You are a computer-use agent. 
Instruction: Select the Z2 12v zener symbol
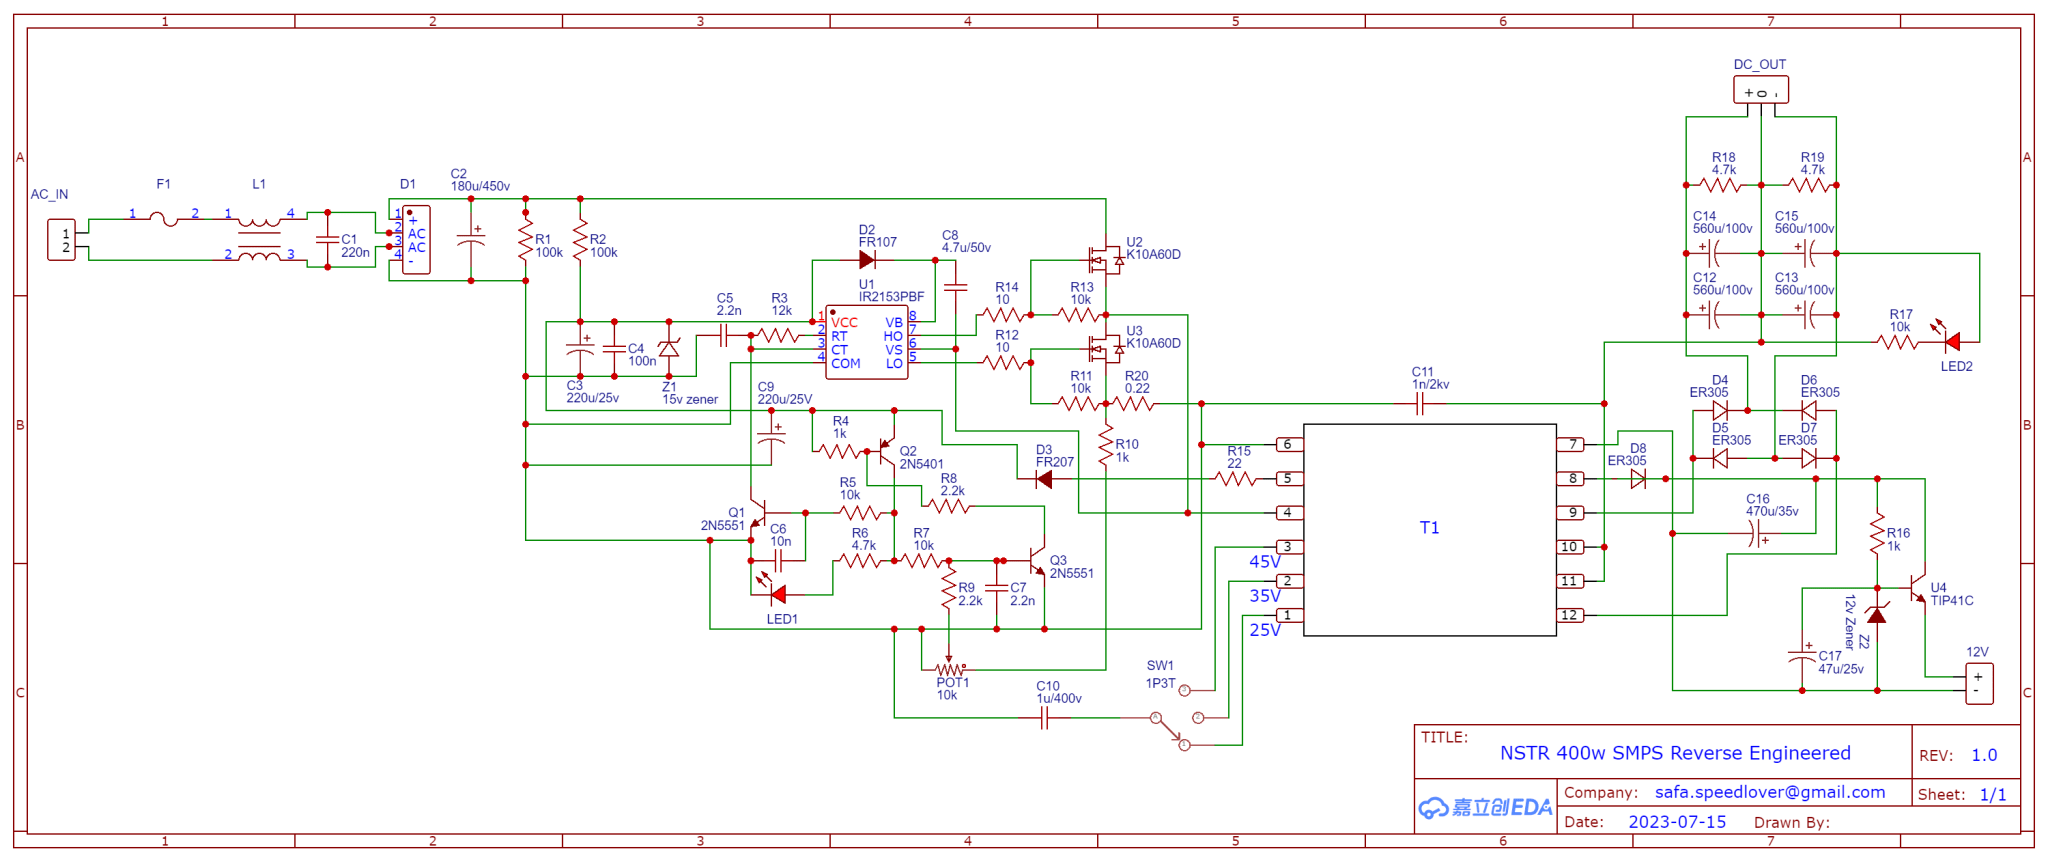pos(1877,615)
